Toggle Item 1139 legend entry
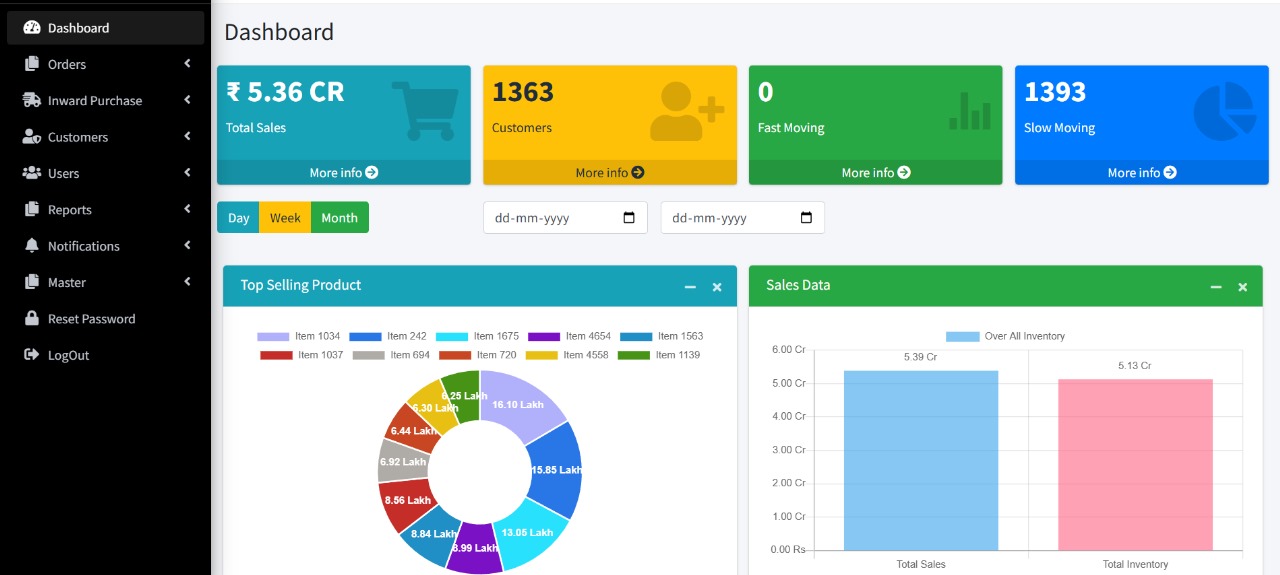This screenshot has height=575, width=1280. [659, 355]
